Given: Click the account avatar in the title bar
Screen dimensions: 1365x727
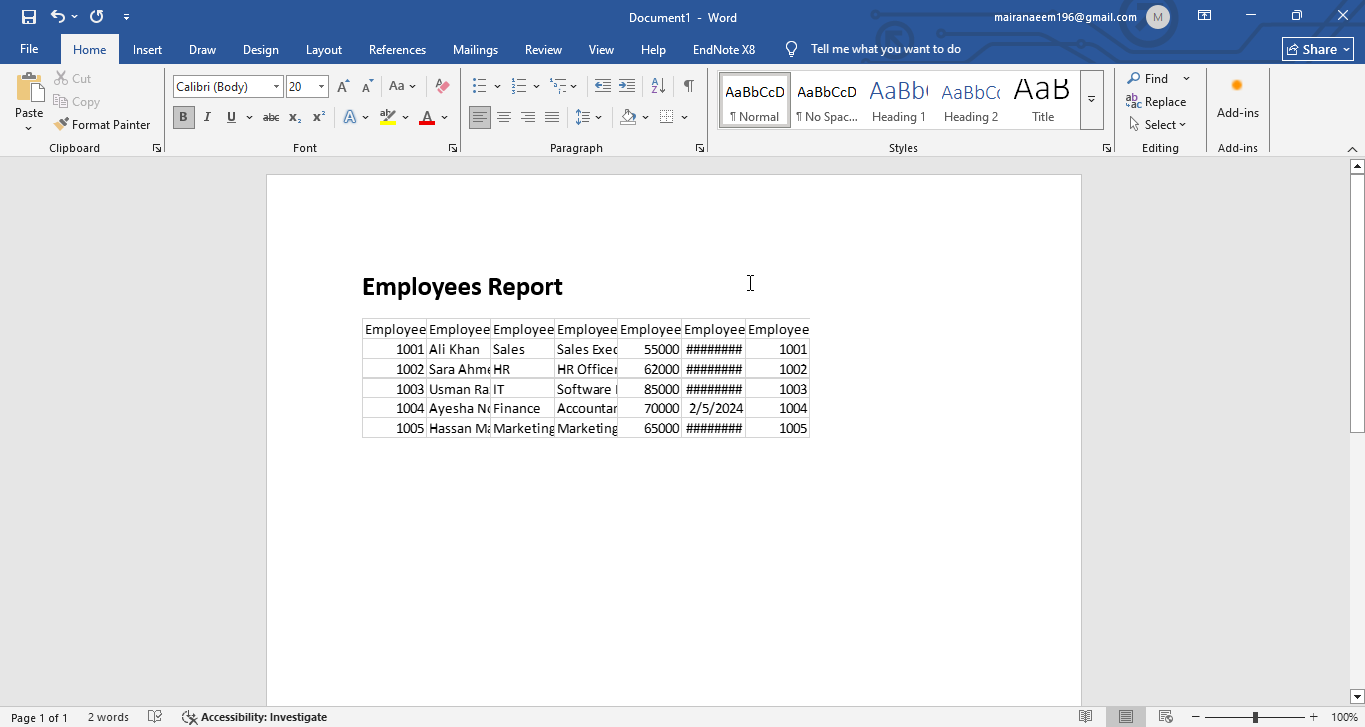Looking at the screenshot, I should pos(1158,17).
